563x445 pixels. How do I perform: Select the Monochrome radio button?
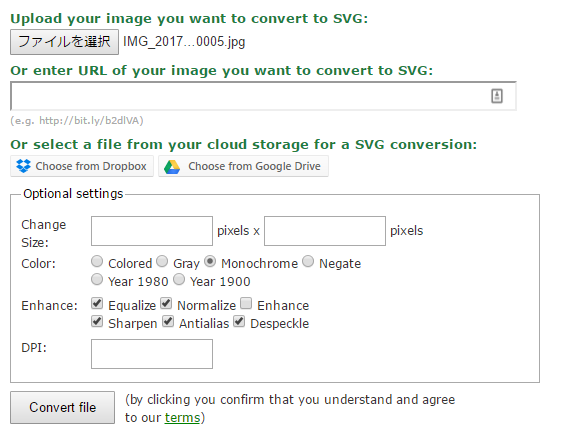[x=210, y=261]
